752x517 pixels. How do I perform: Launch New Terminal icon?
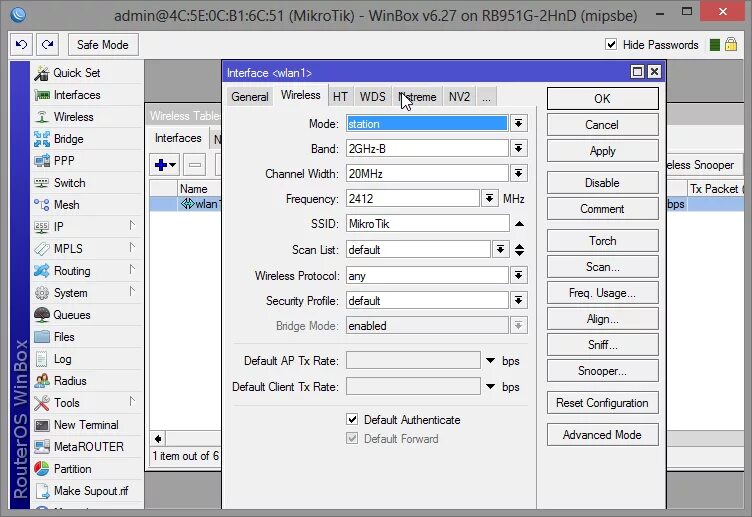tap(42, 425)
